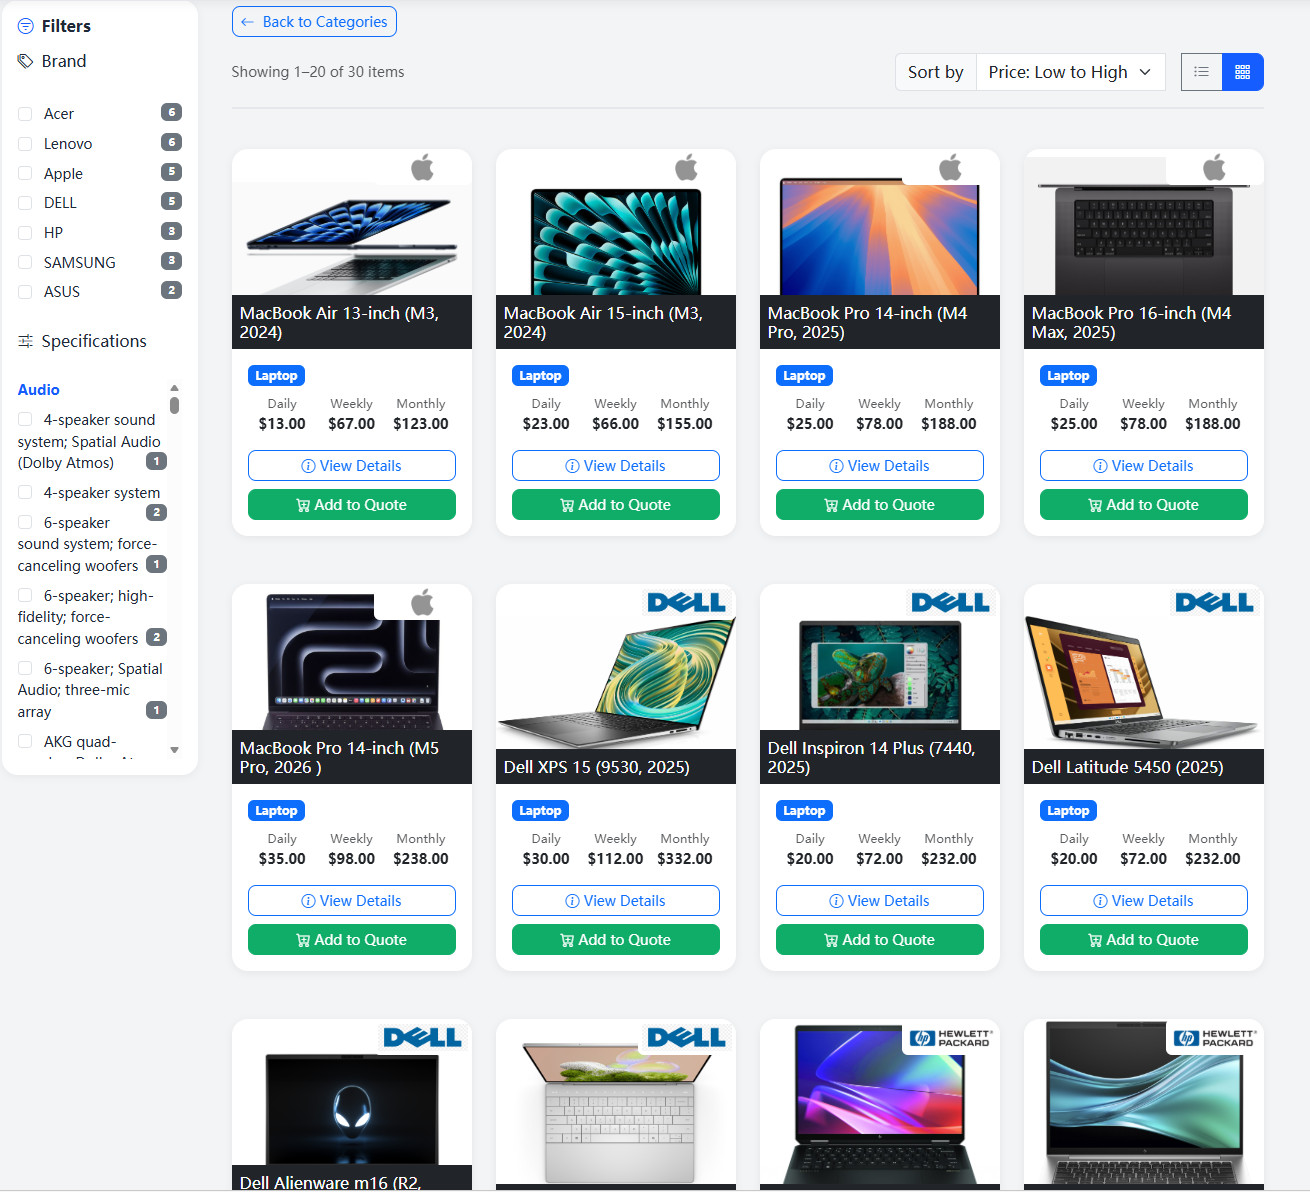Click the Laptop tag on MacBook Air 15-inch
Viewport: 1310px width, 1192px height.
[540, 376]
